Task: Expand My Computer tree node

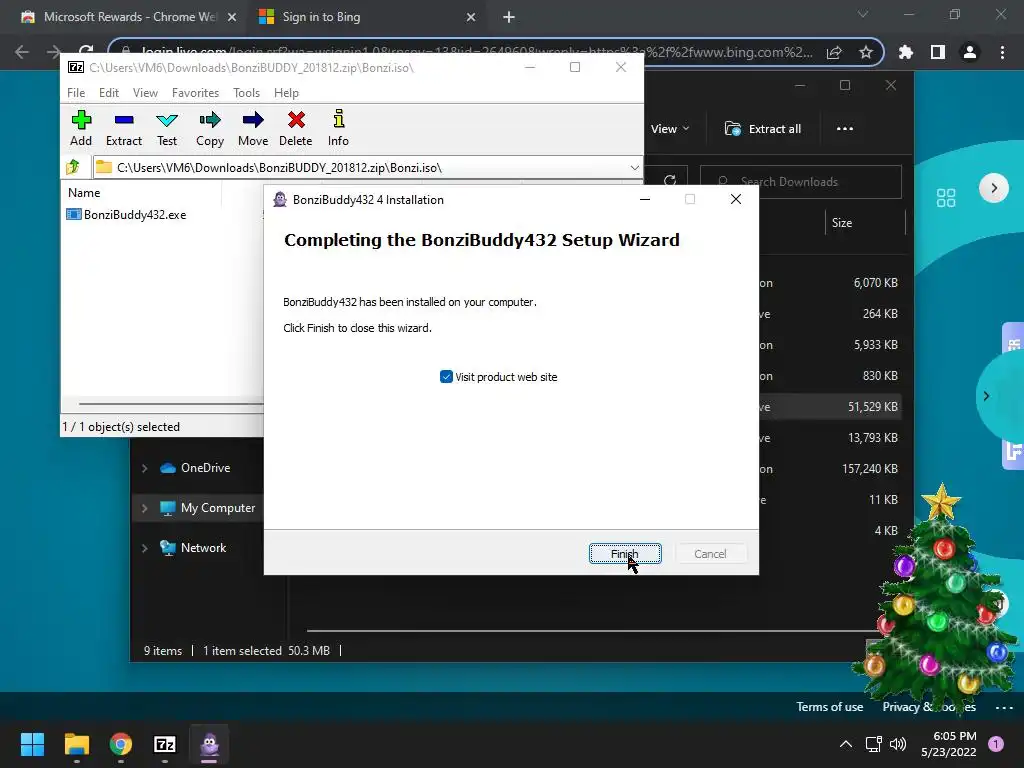Action: tap(144, 508)
